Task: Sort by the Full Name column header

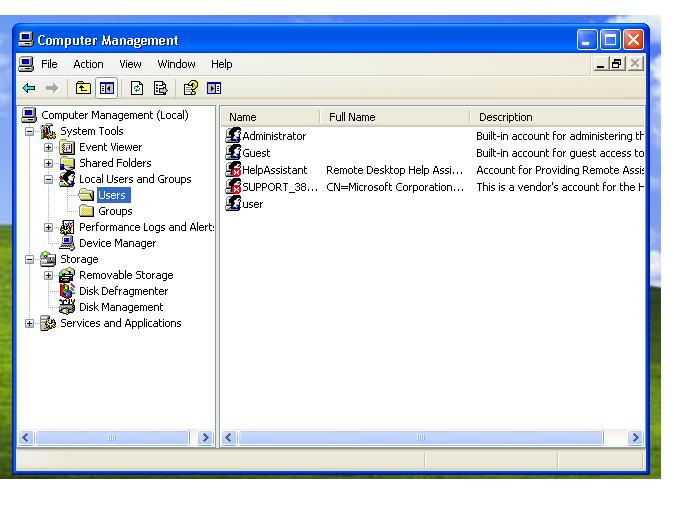Action: [352, 117]
